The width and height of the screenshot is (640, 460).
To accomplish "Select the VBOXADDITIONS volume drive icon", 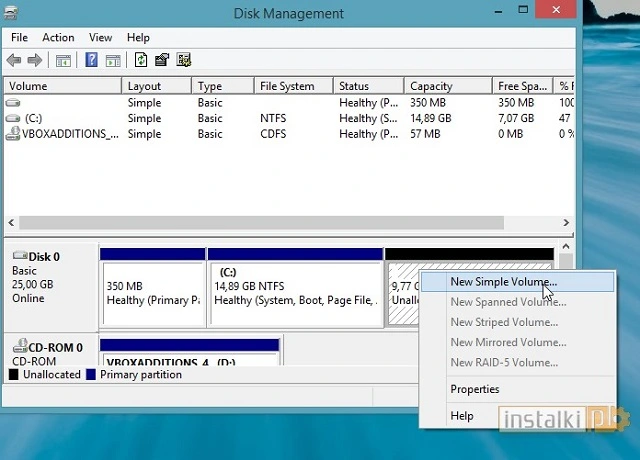I will pos(13,134).
